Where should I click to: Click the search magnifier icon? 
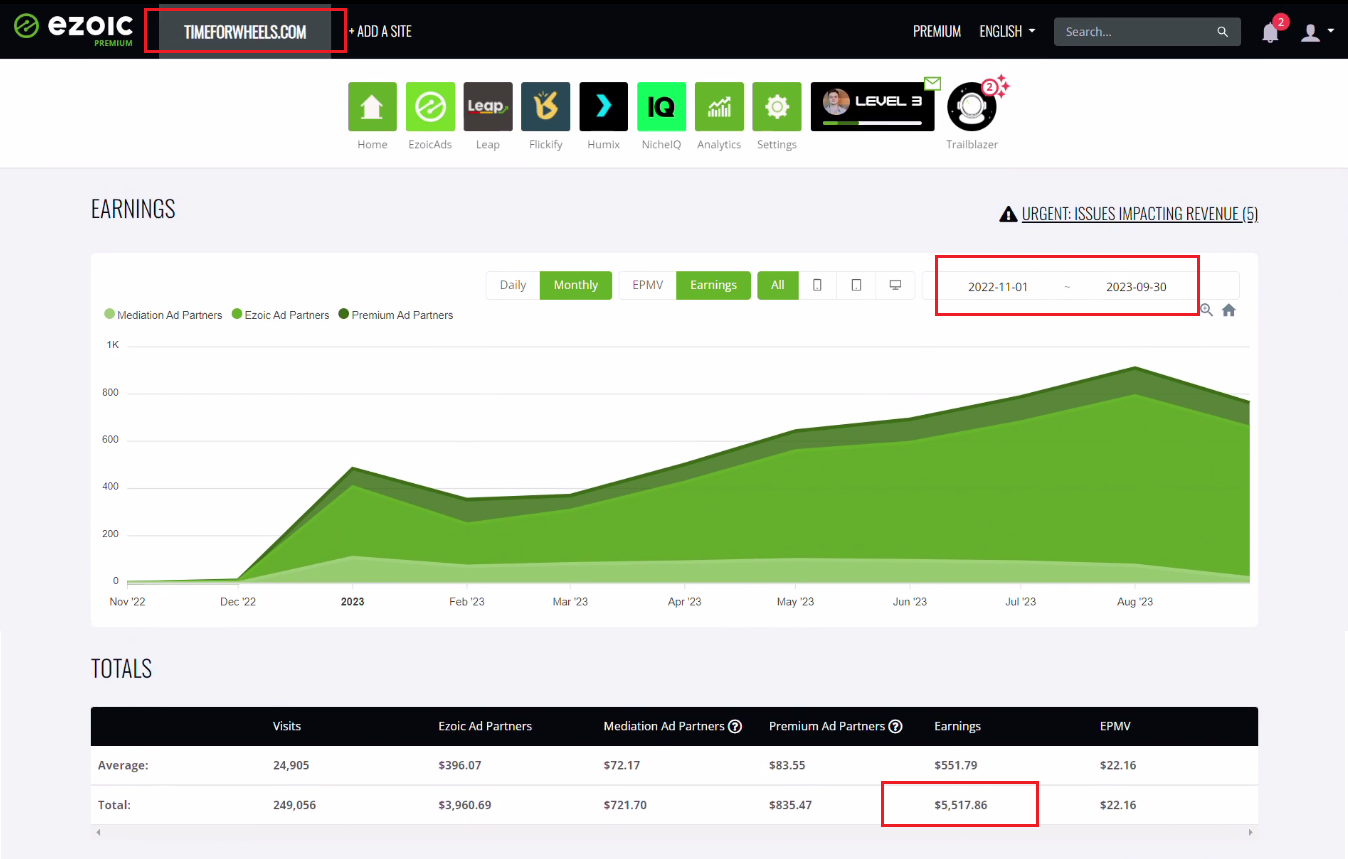[x=1223, y=32]
